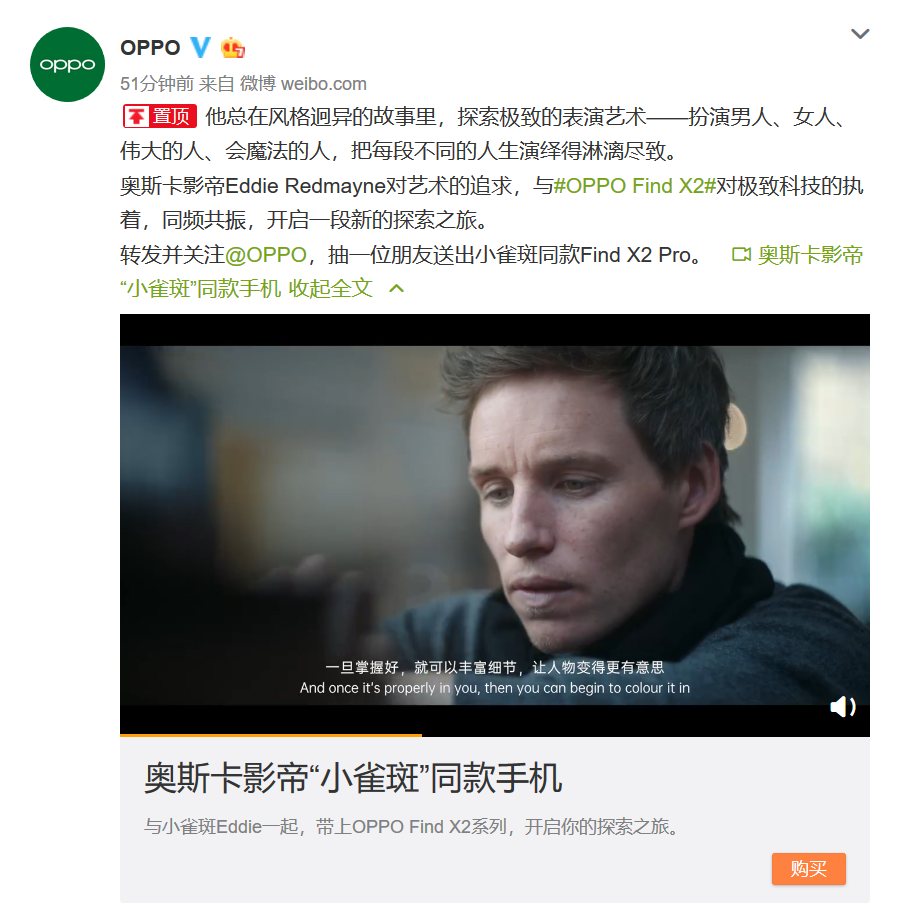Click the OPPO account name
900x908 pixels.
point(150,47)
